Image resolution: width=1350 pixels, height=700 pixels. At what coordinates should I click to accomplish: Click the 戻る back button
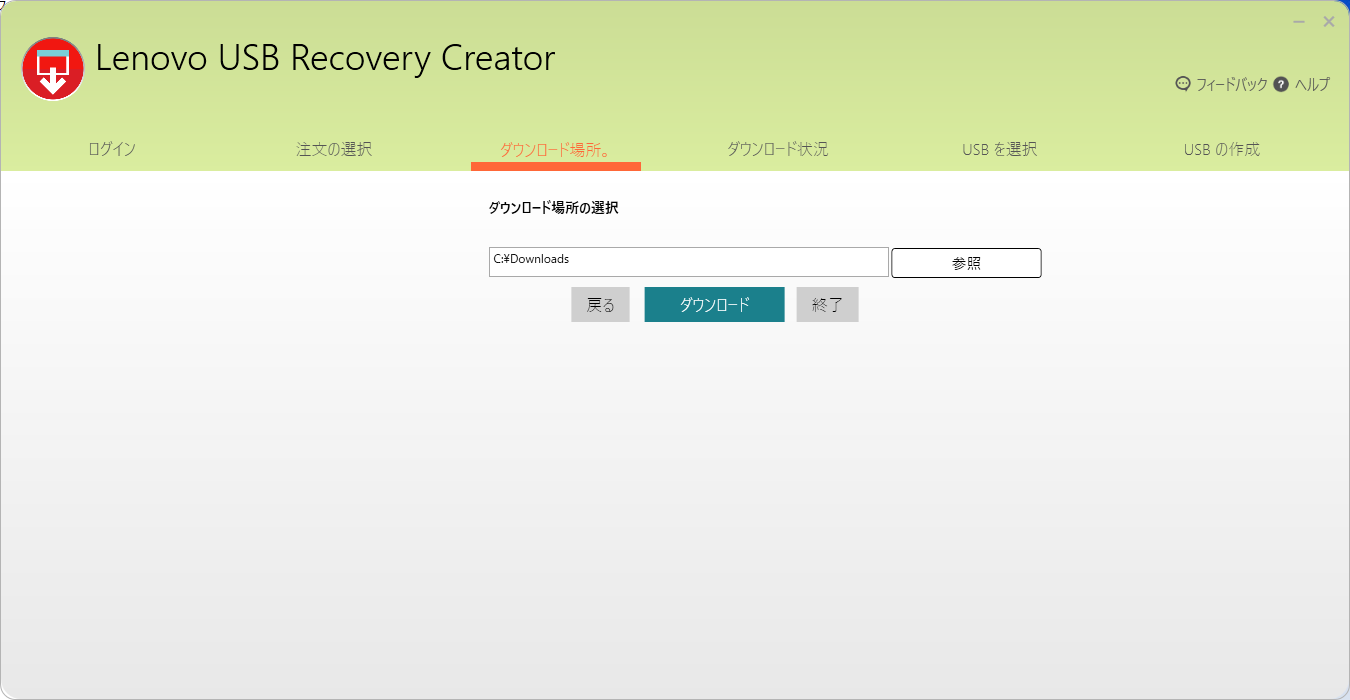click(600, 305)
